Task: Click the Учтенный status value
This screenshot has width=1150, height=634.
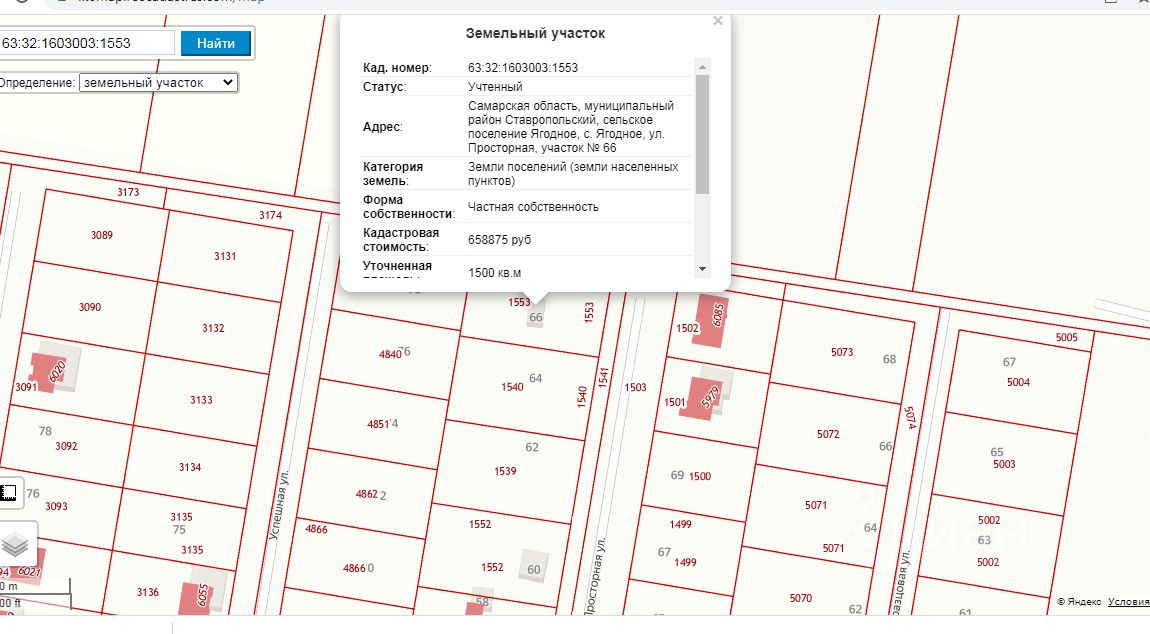Action: (x=496, y=87)
